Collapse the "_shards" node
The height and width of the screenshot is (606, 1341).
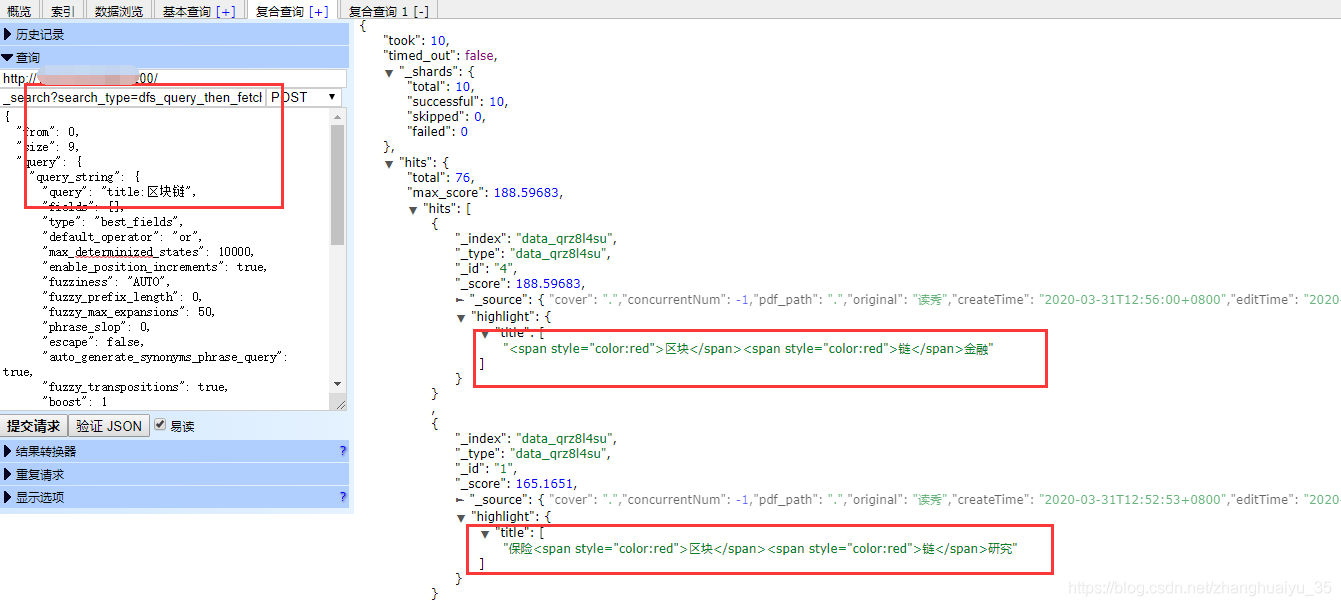click(389, 72)
